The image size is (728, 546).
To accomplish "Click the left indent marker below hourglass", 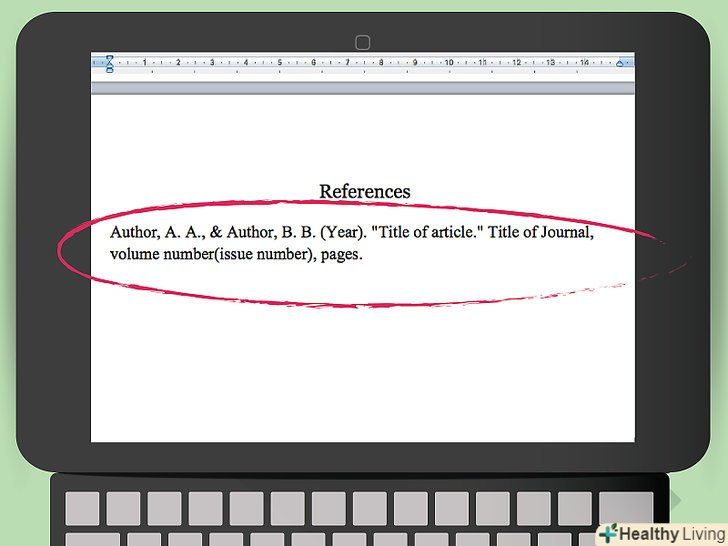I will 109,70.
